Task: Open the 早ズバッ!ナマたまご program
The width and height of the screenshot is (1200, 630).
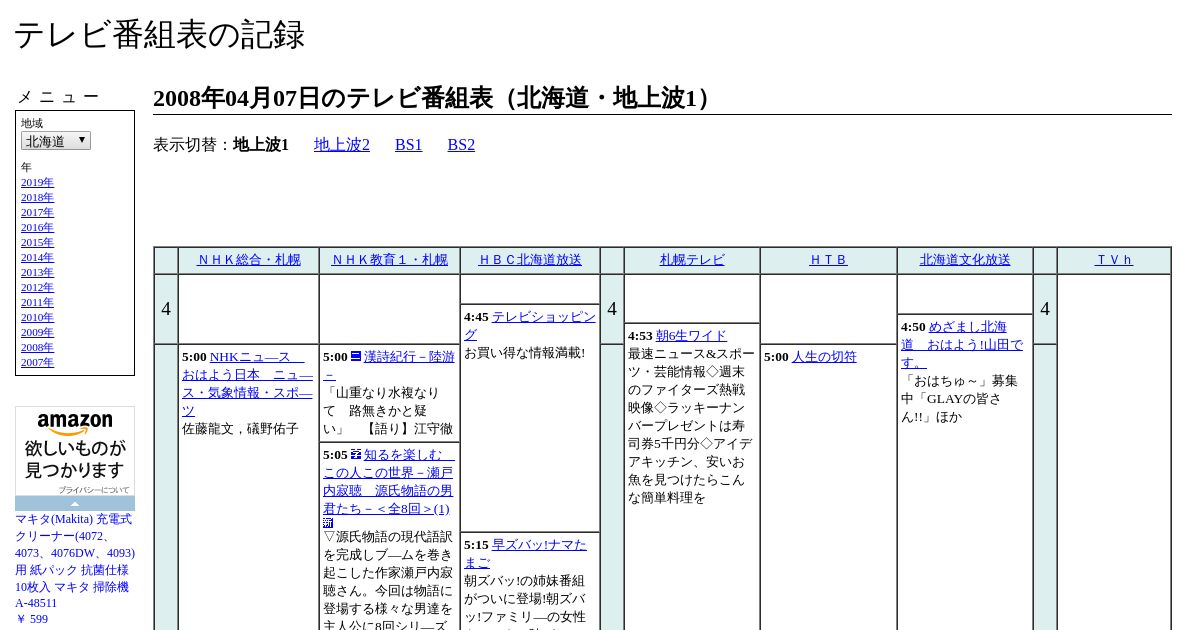Action: pos(525,554)
